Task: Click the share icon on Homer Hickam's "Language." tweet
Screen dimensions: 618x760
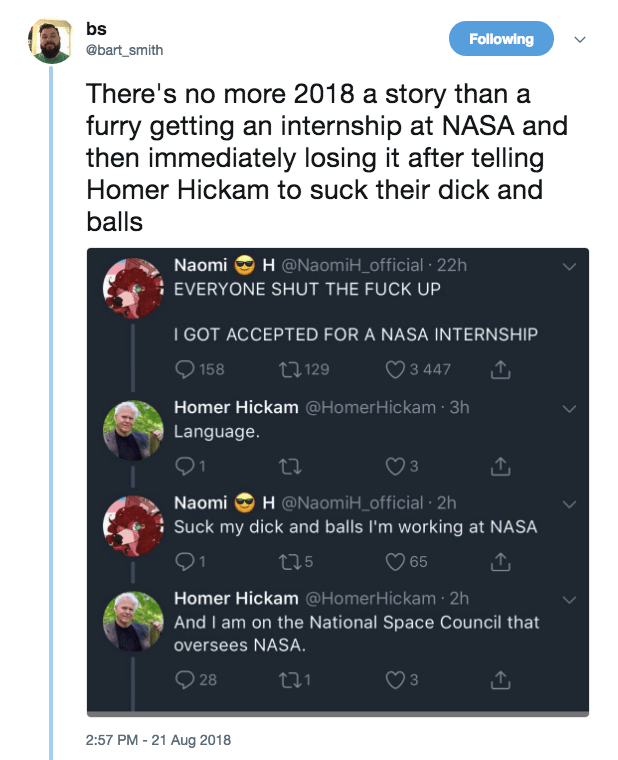Action: (501, 465)
